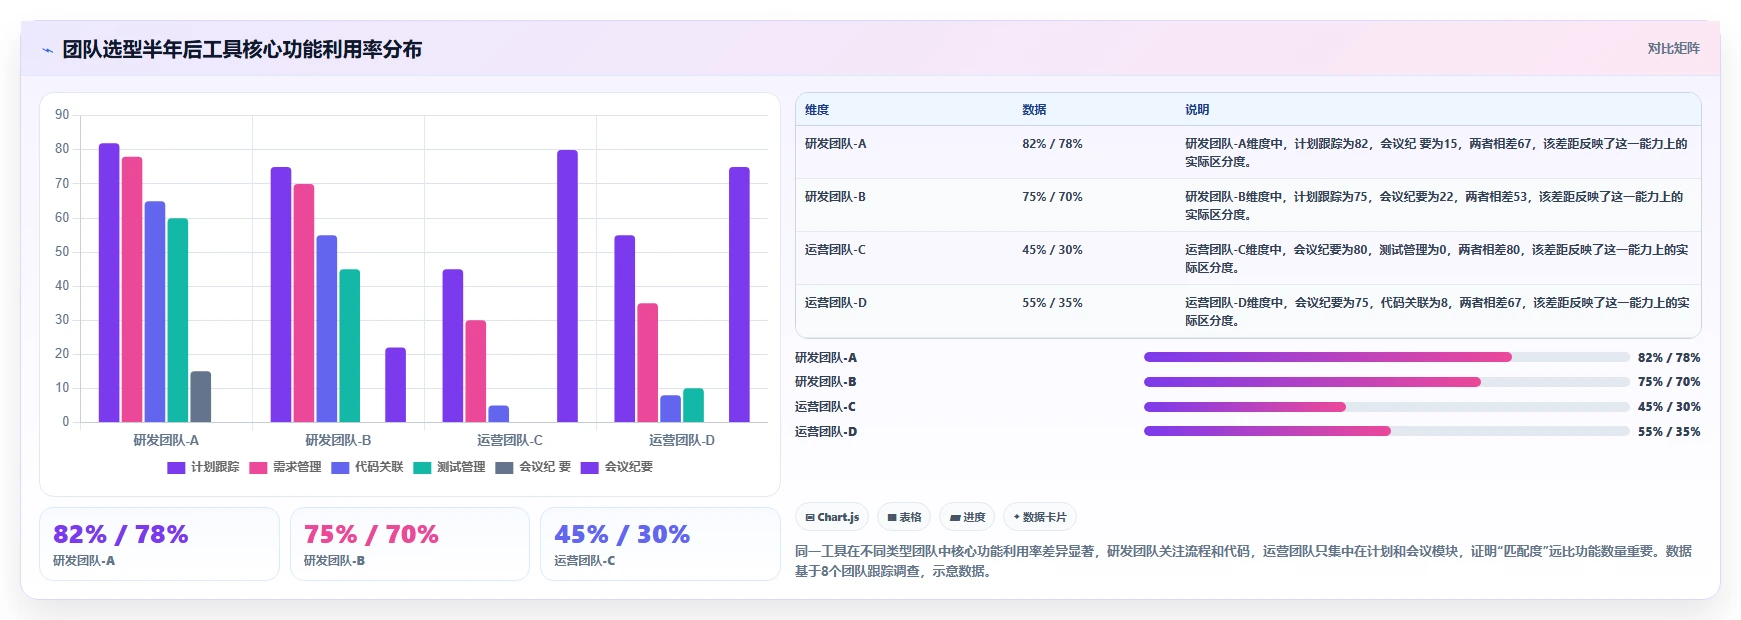Click the 数据 table column header
Screen dimensions: 1741x620
pyautogui.click(x=1034, y=110)
